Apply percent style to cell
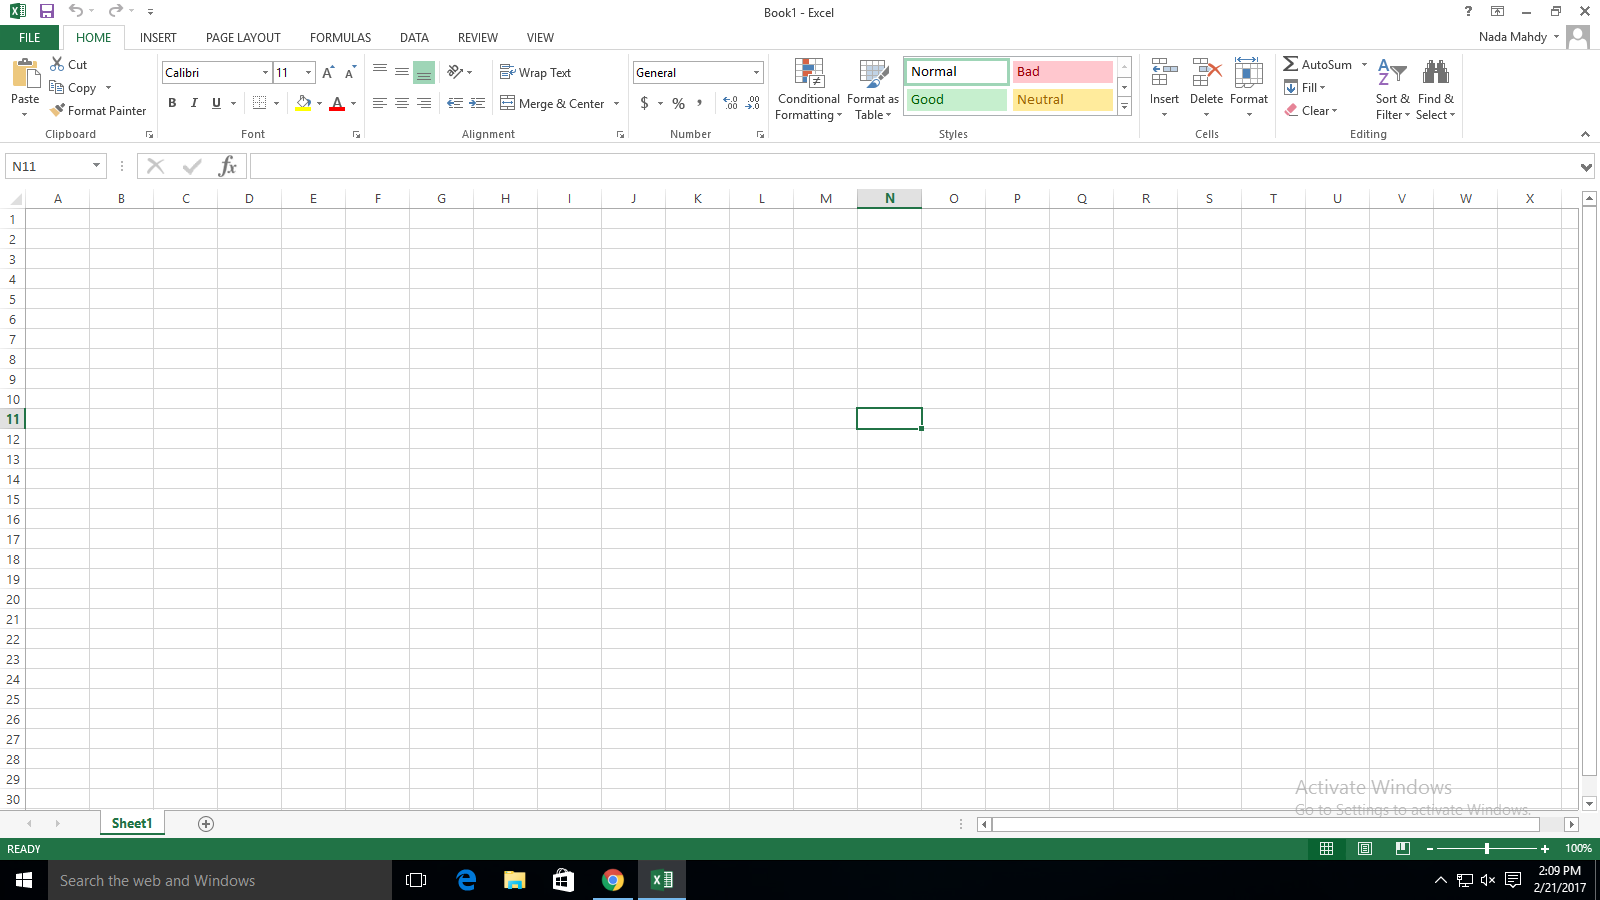The image size is (1600, 900). point(679,103)
